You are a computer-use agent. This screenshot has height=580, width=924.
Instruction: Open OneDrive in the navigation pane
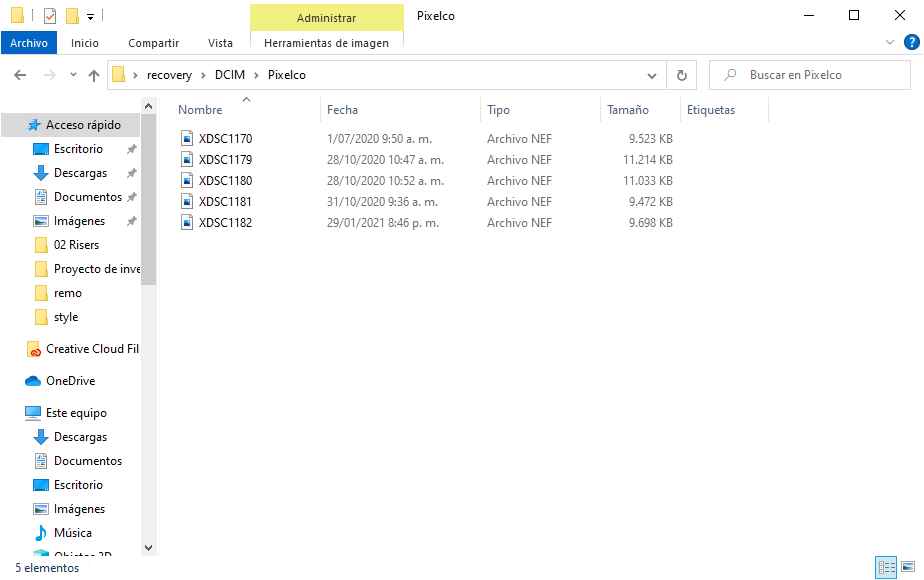70,381
